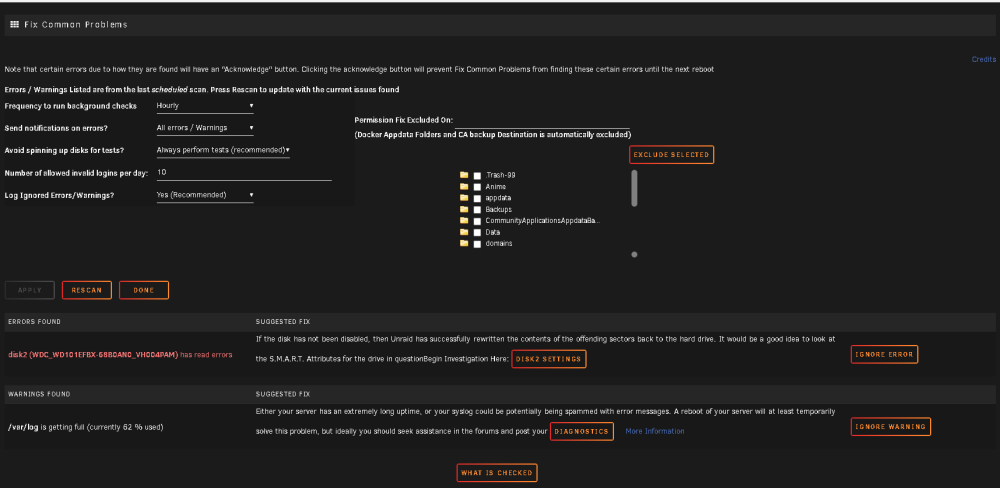1000x488 pixels.
Task: Check the Anime folder checkbox
Action: coord(477,187)
